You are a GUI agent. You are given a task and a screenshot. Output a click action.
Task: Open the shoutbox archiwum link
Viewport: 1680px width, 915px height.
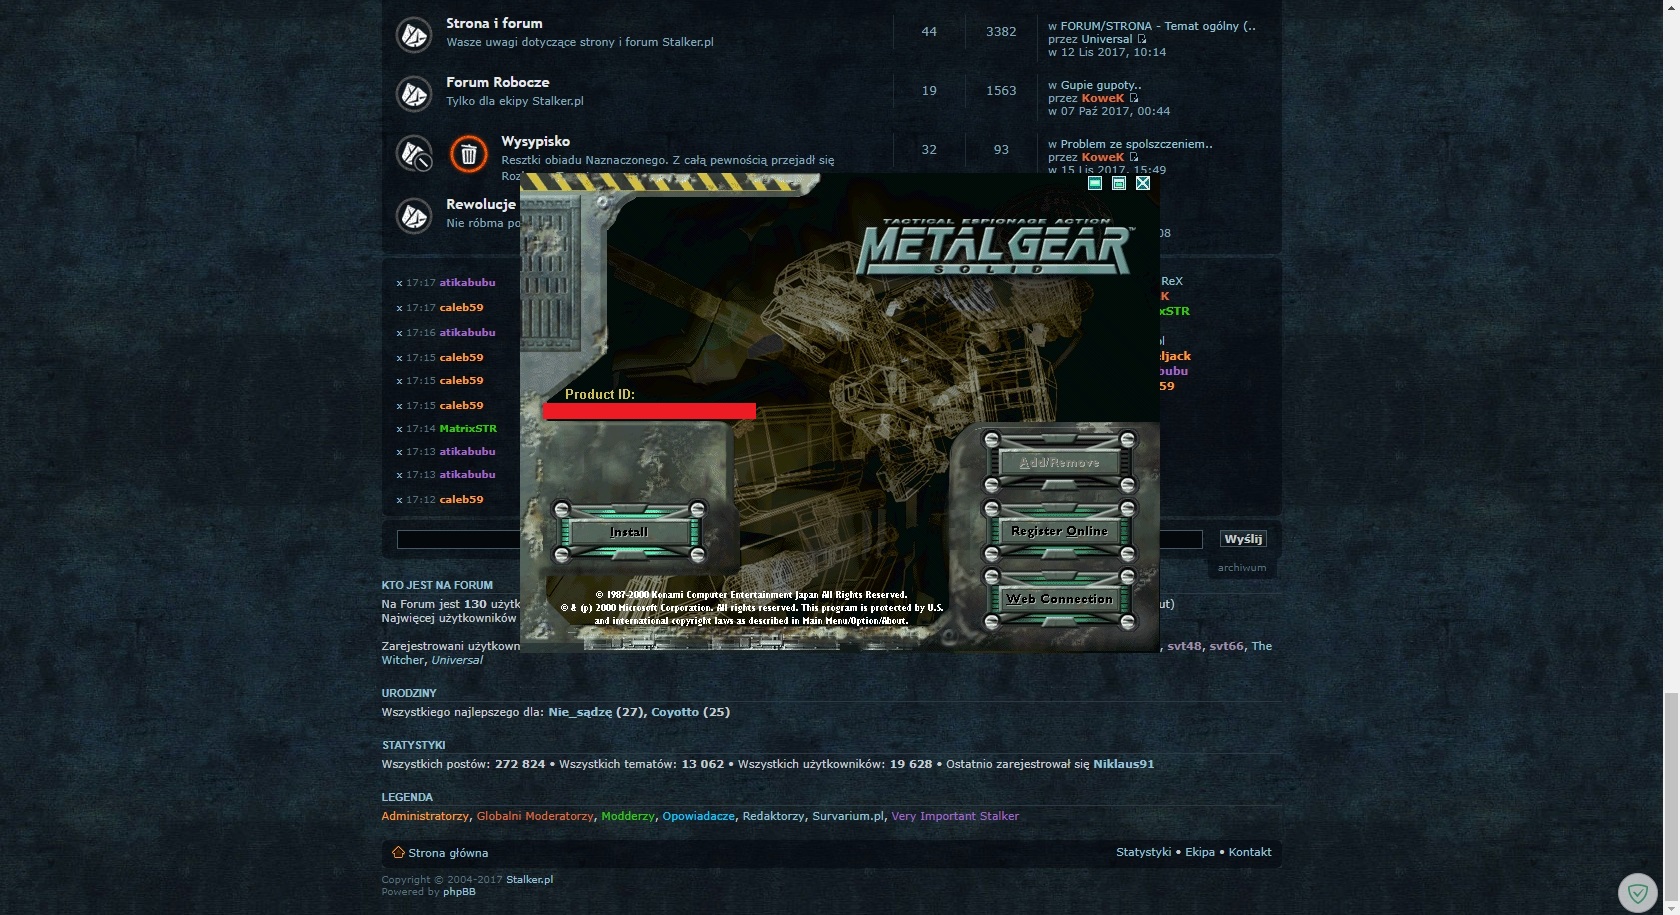click(1241, 568)
